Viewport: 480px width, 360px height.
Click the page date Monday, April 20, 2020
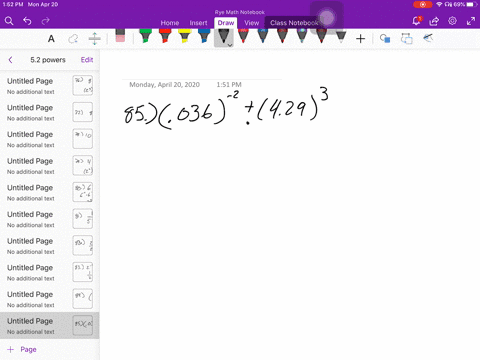(x=164, y=85)
